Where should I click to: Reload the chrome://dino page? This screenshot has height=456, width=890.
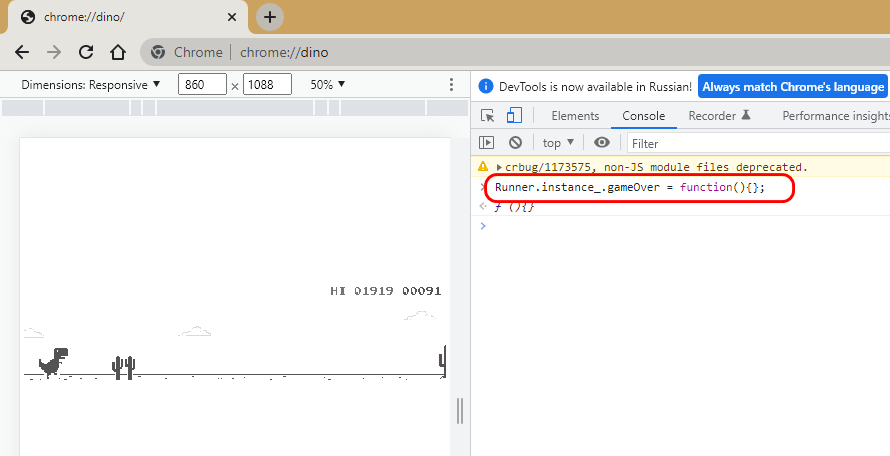click(86, 52)
